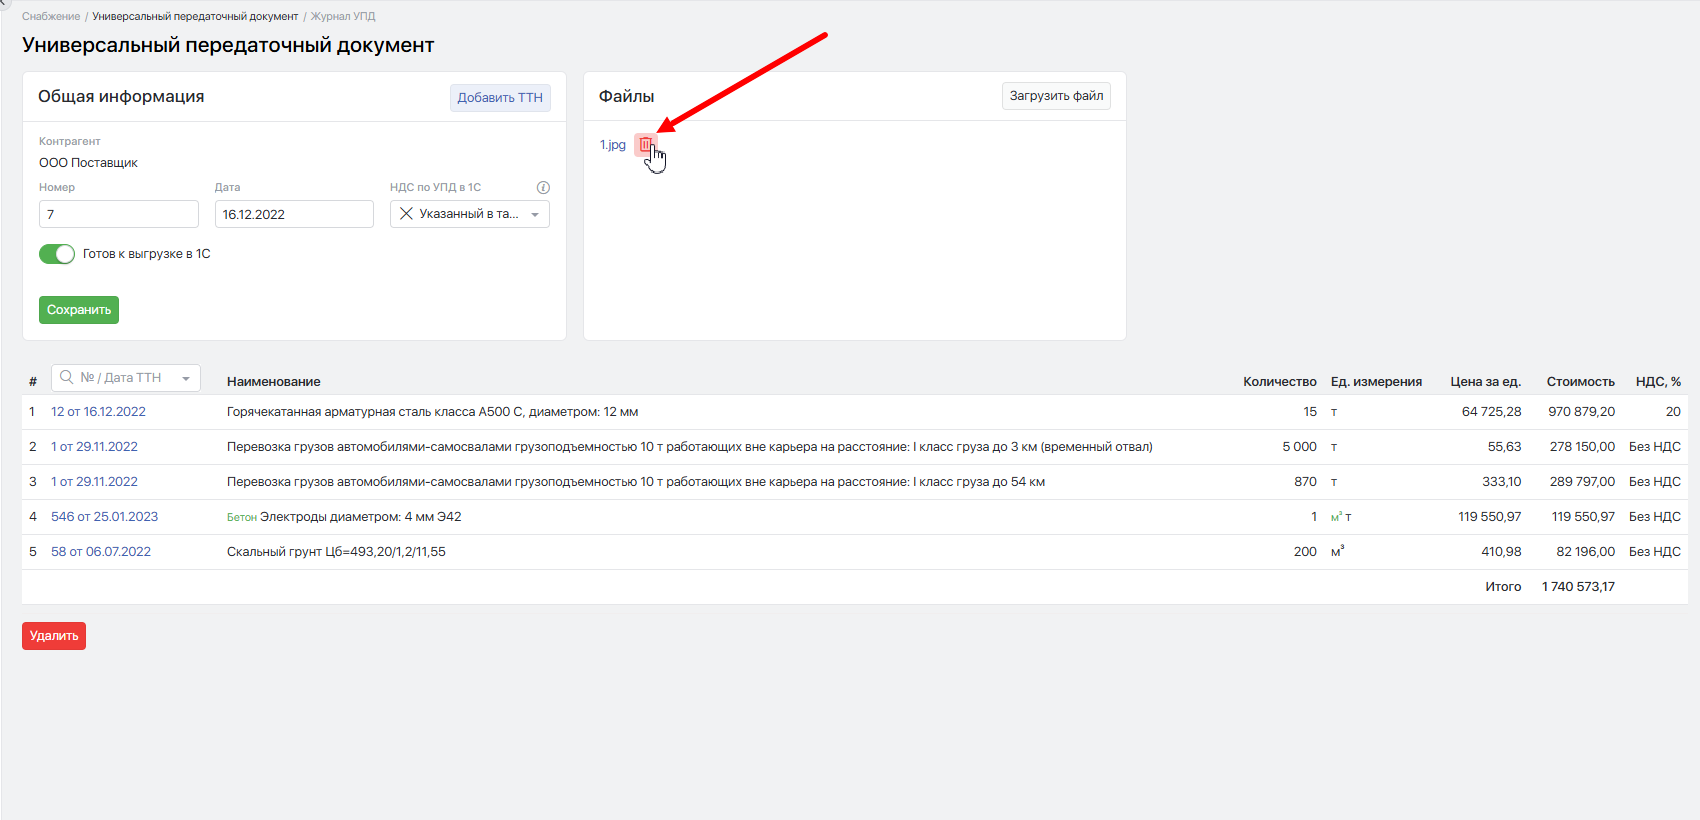Image resolution: width=1700 pixels, height=820 pixels.
Task: Open ТТН 12 от 16.12.2022 link
Action: coord(98,412)
